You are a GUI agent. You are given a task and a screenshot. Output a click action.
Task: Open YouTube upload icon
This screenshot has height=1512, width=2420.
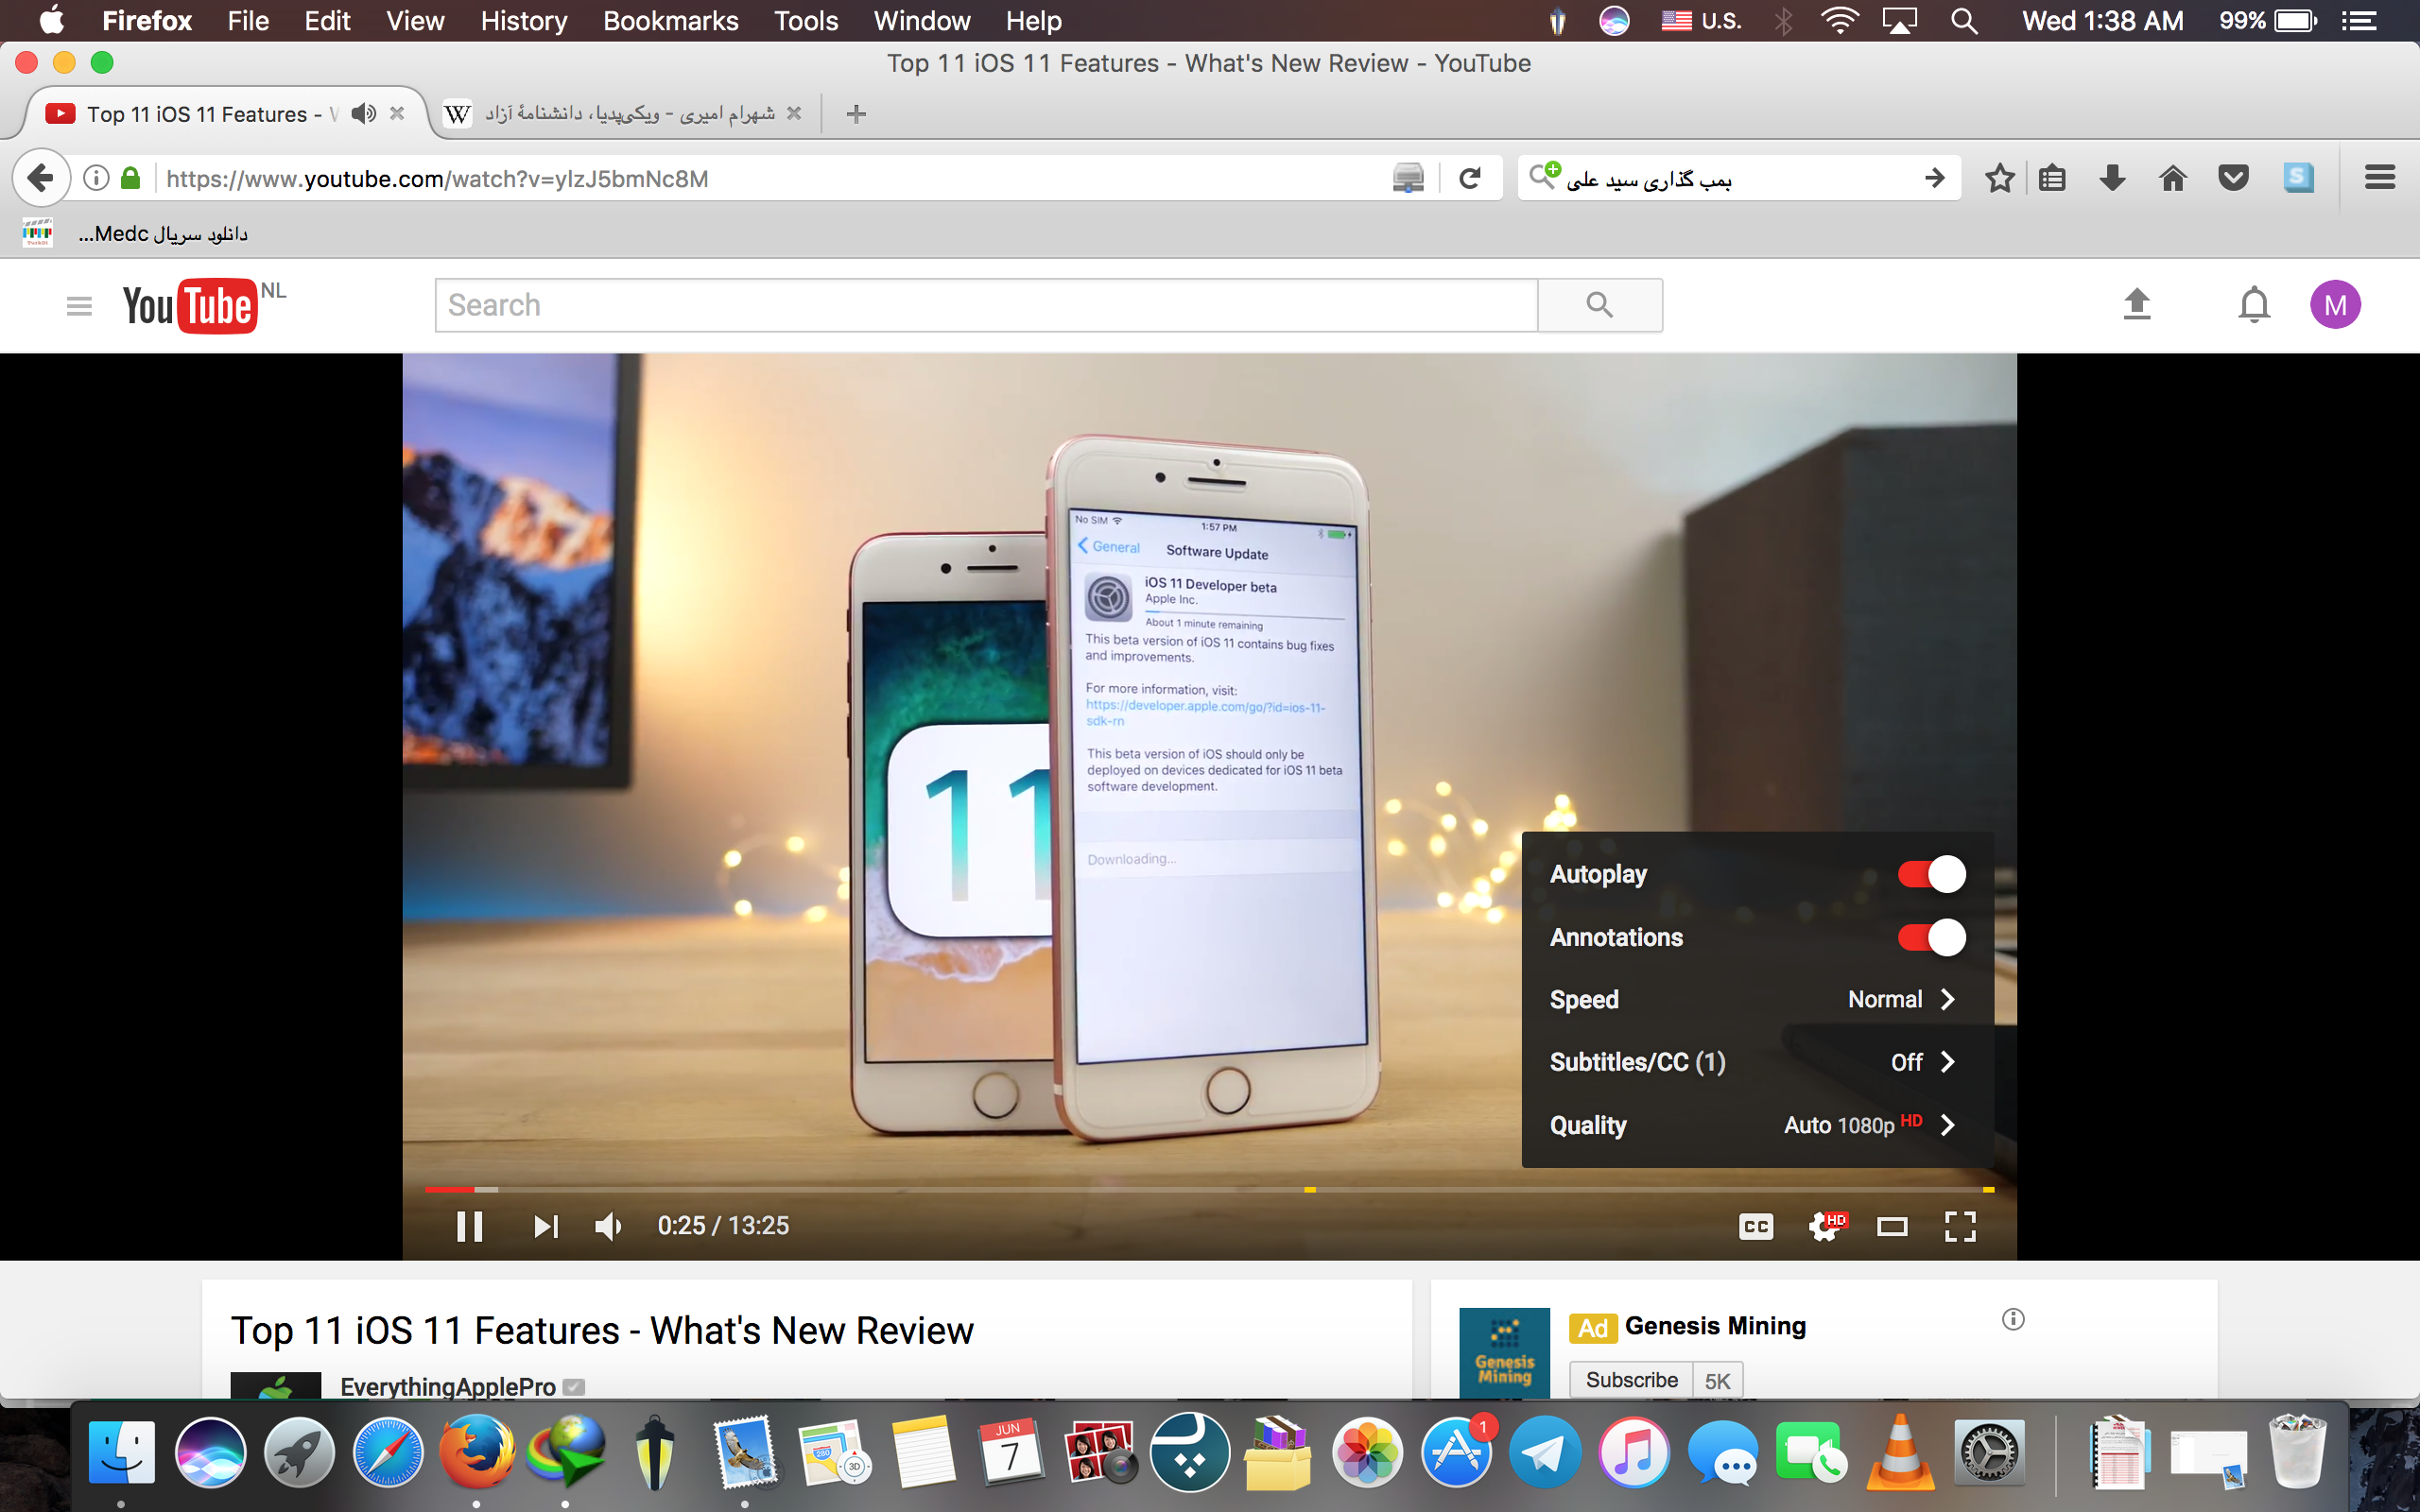2137,304
